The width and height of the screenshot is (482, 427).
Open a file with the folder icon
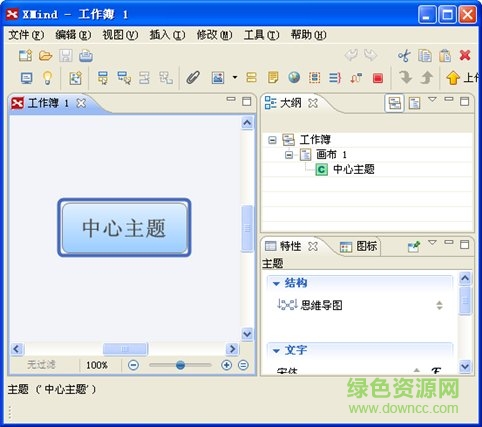pyautogui.click(x=46, y=55)
